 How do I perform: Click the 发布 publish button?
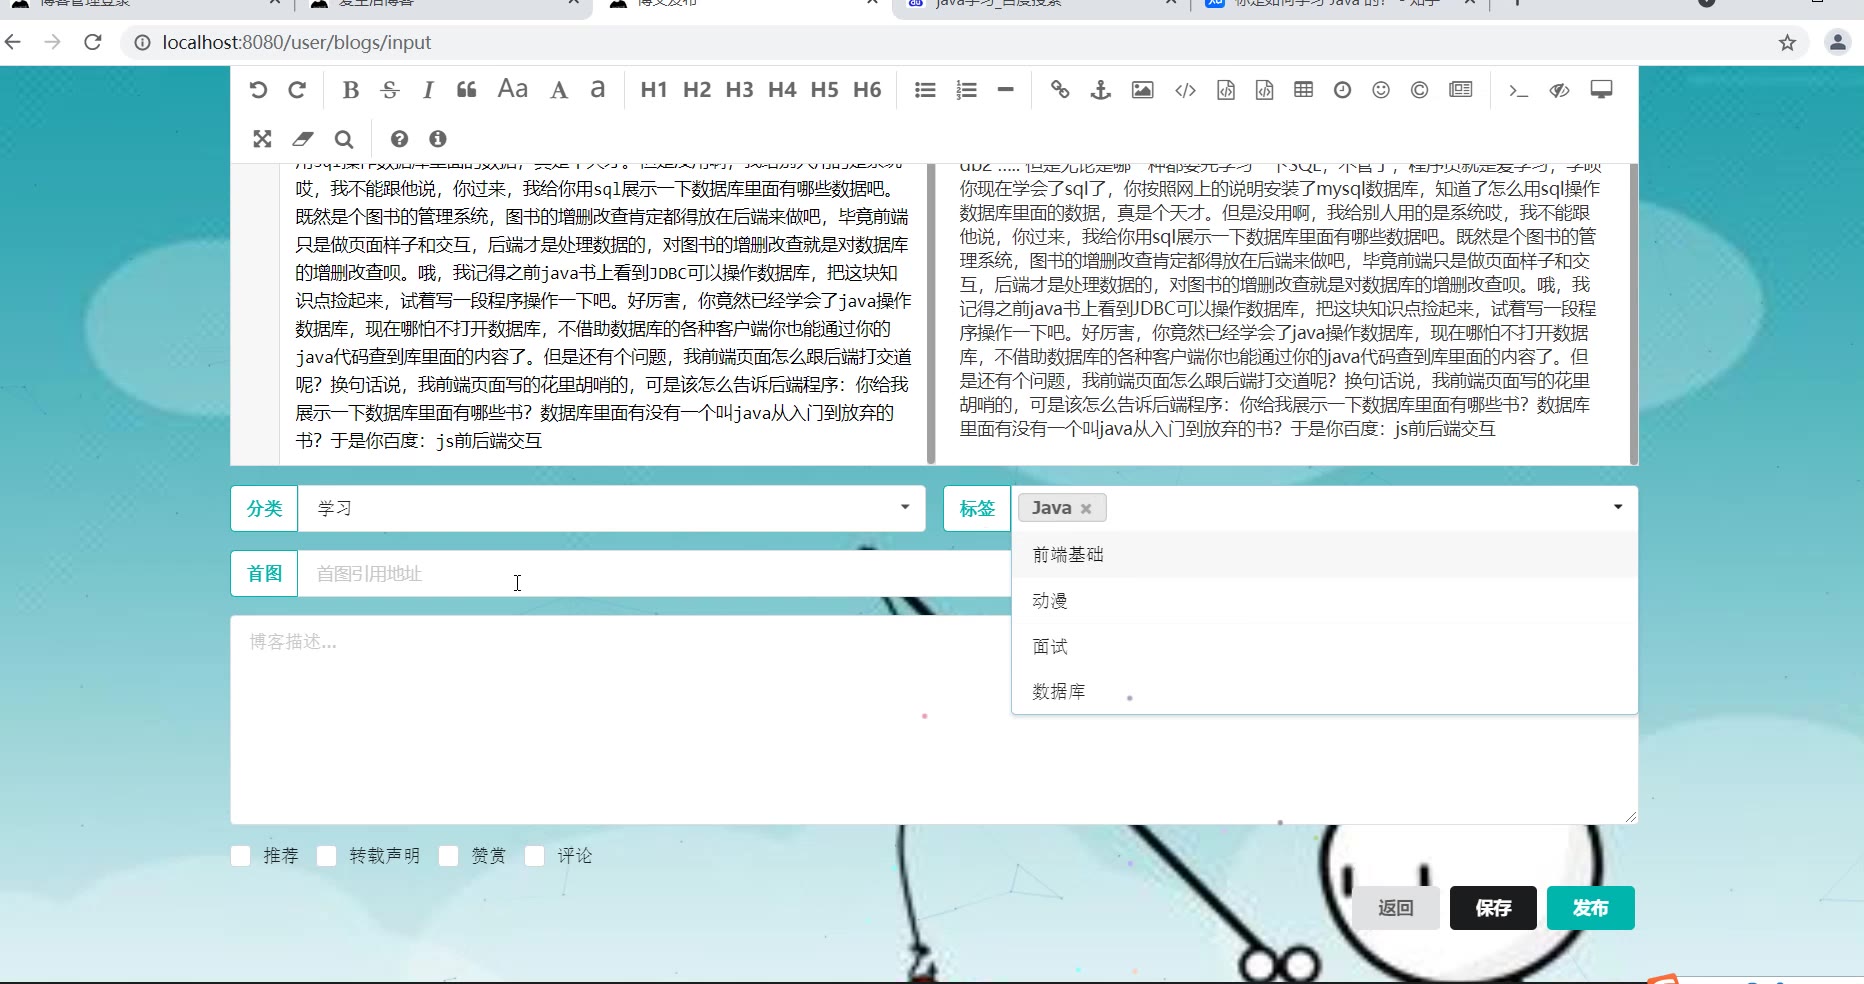point(1590,908)
